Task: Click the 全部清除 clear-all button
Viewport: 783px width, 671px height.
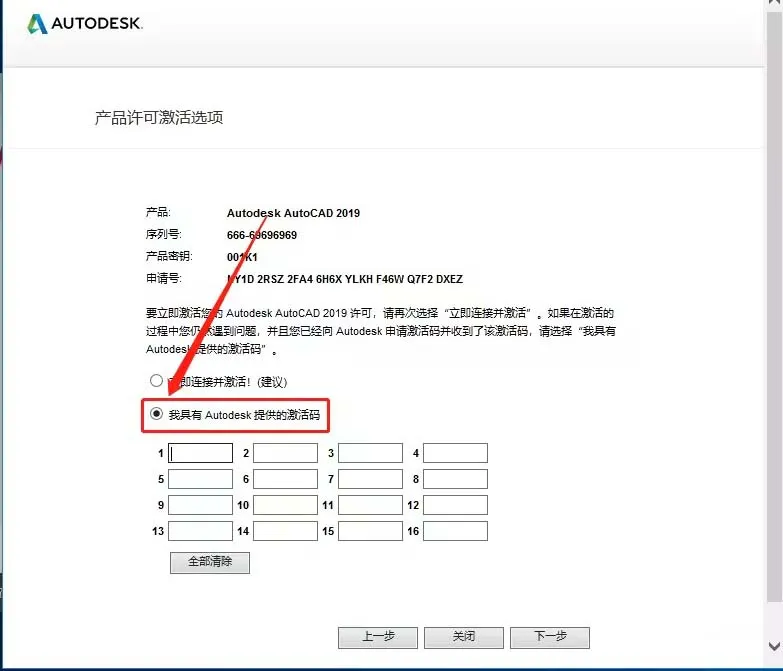Action: pyautogui.click(x=210, y=563)
